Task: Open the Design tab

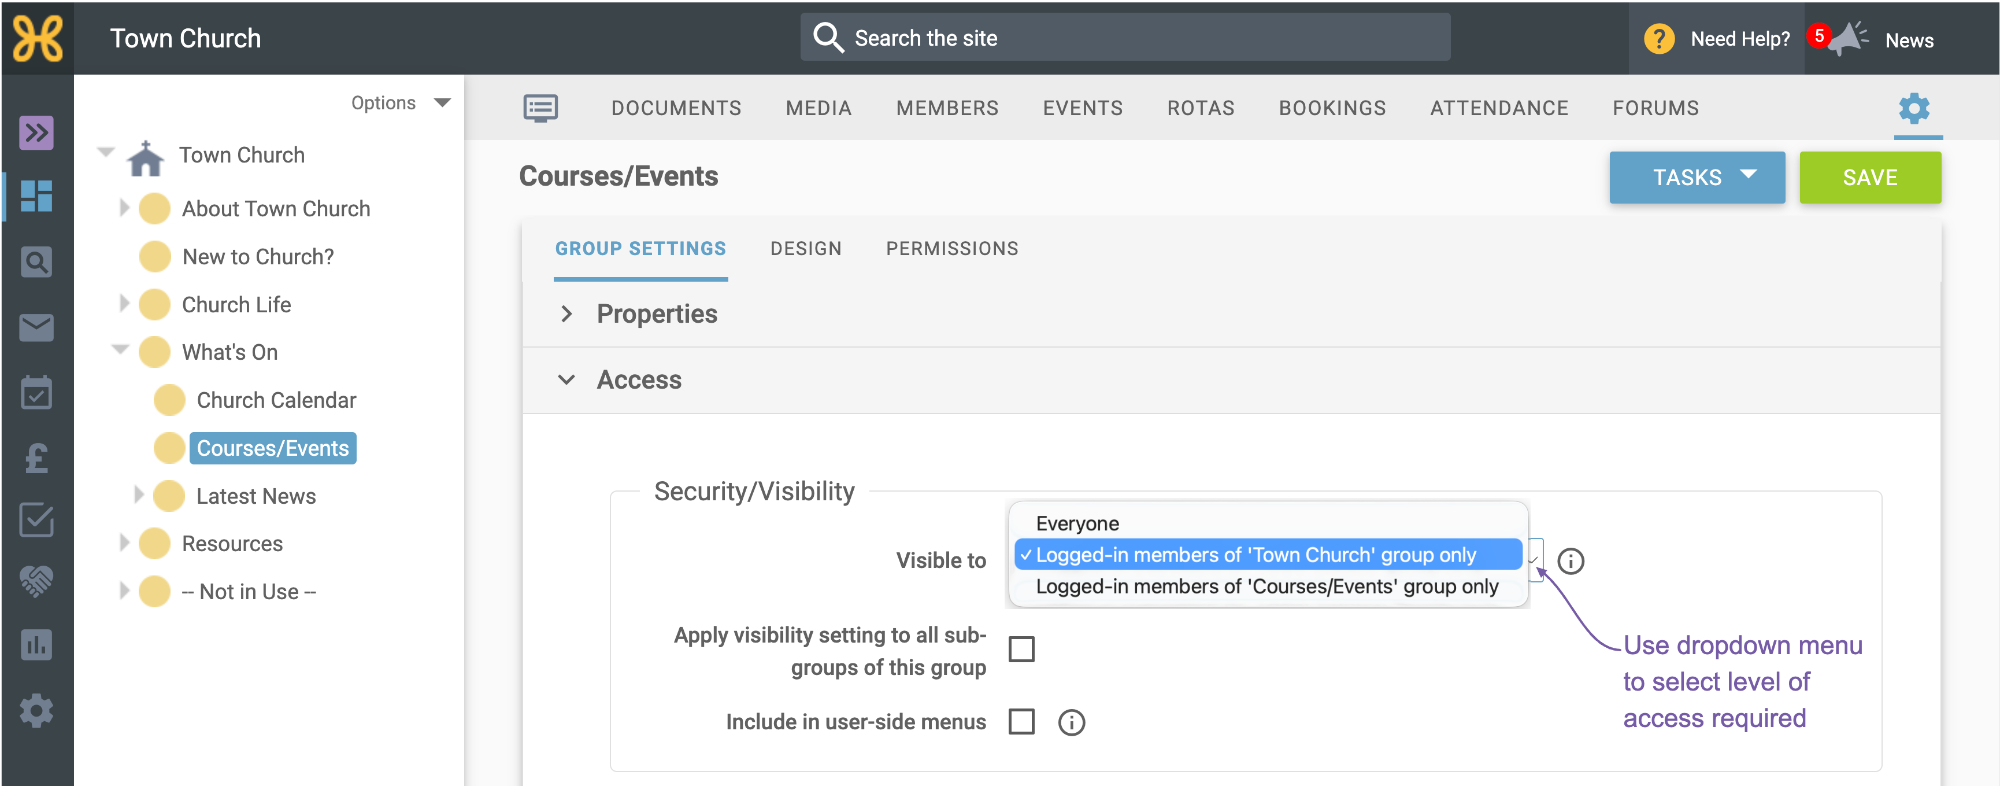Action: pos(806,248)
